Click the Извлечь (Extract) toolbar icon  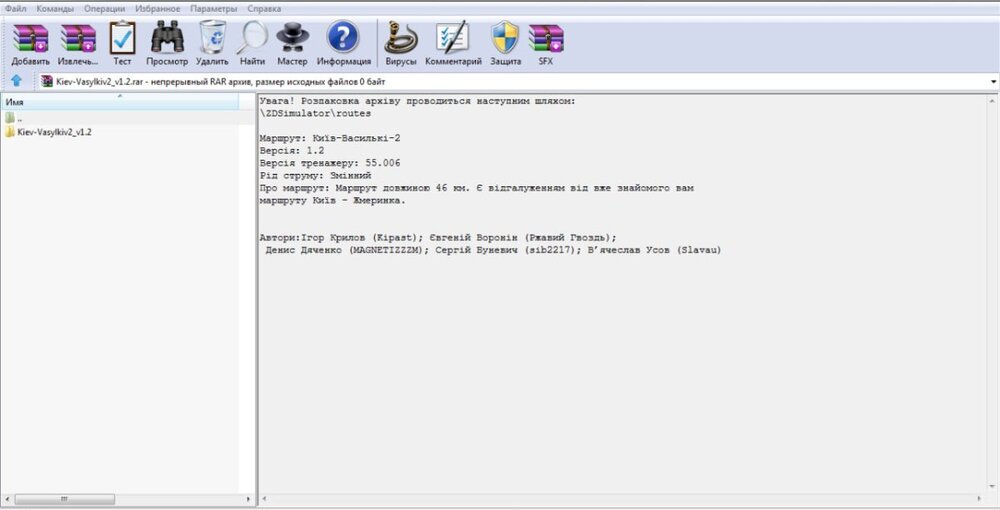pyautogui.click(x=77, y=39)
